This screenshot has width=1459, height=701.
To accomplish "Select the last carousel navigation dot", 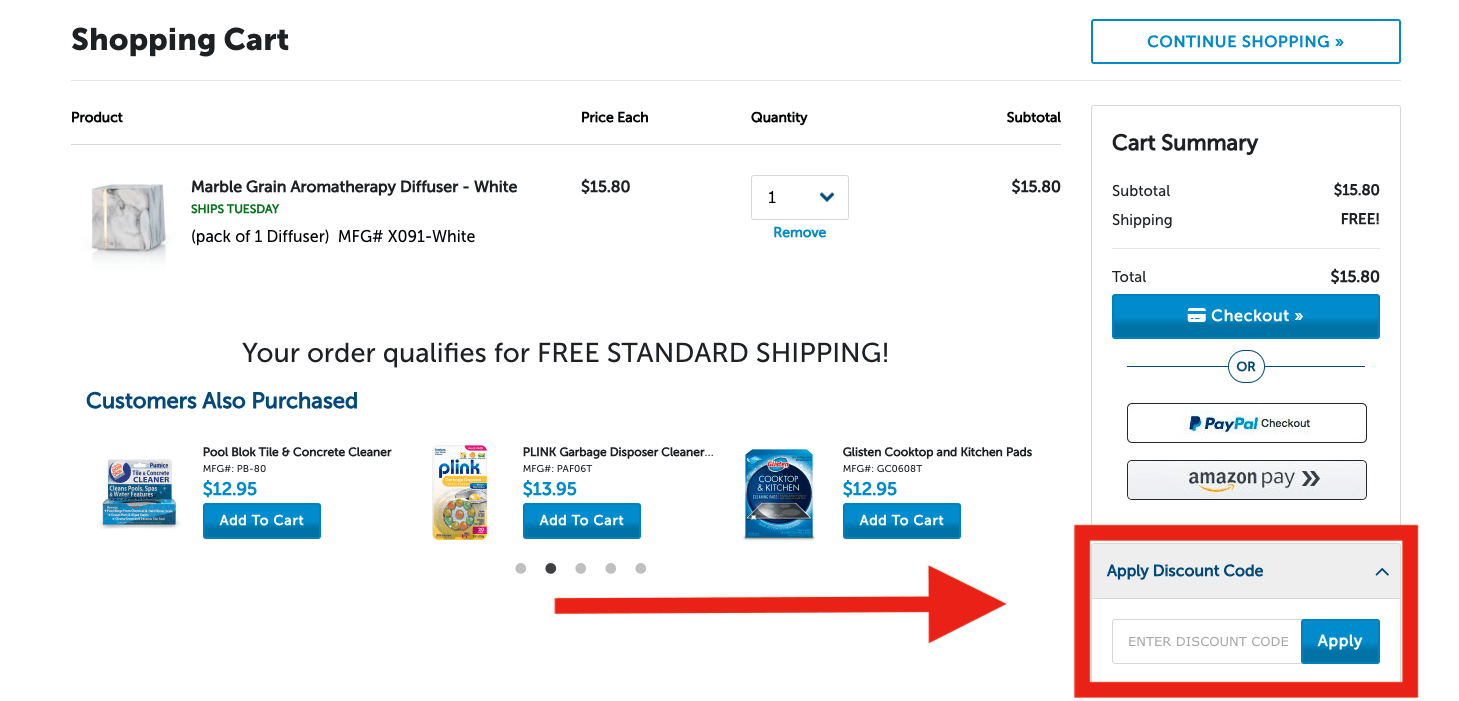I will click(641, 568).
